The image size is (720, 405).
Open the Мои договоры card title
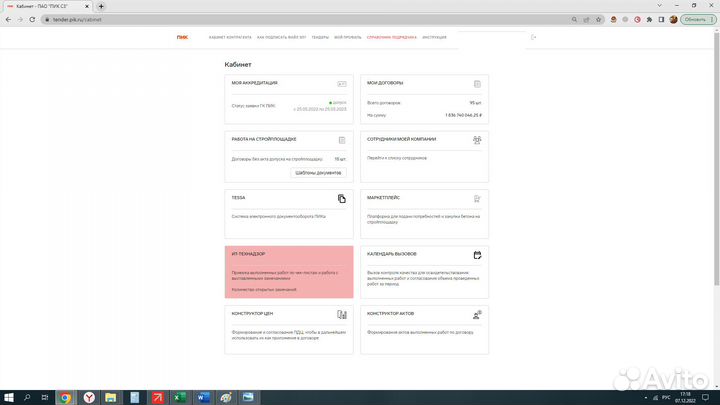point(385,83)
